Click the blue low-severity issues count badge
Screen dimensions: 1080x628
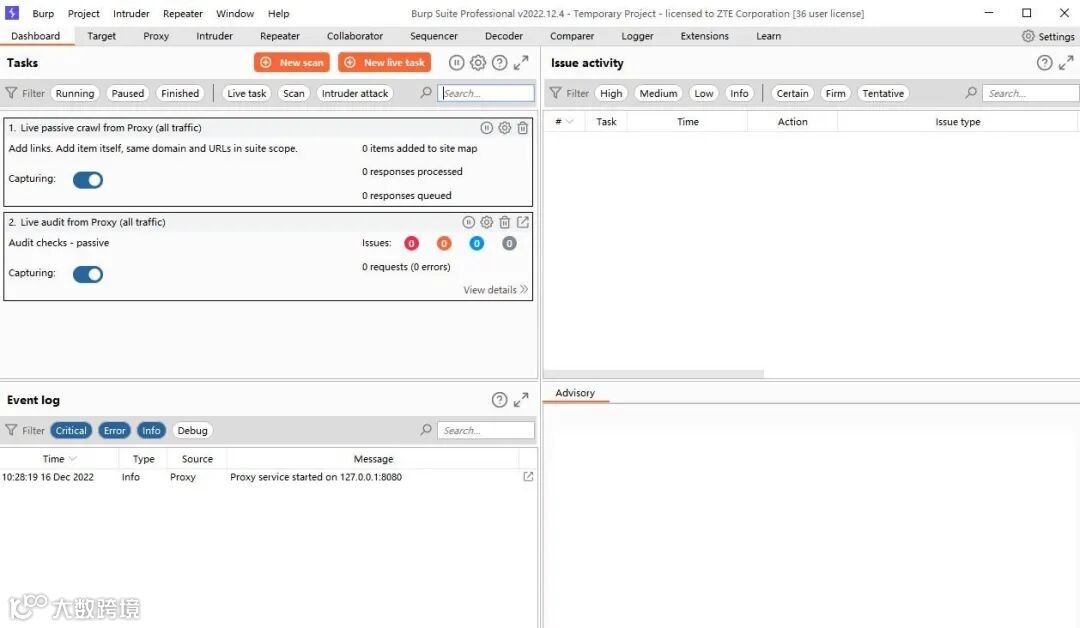[x=477, y=243]
